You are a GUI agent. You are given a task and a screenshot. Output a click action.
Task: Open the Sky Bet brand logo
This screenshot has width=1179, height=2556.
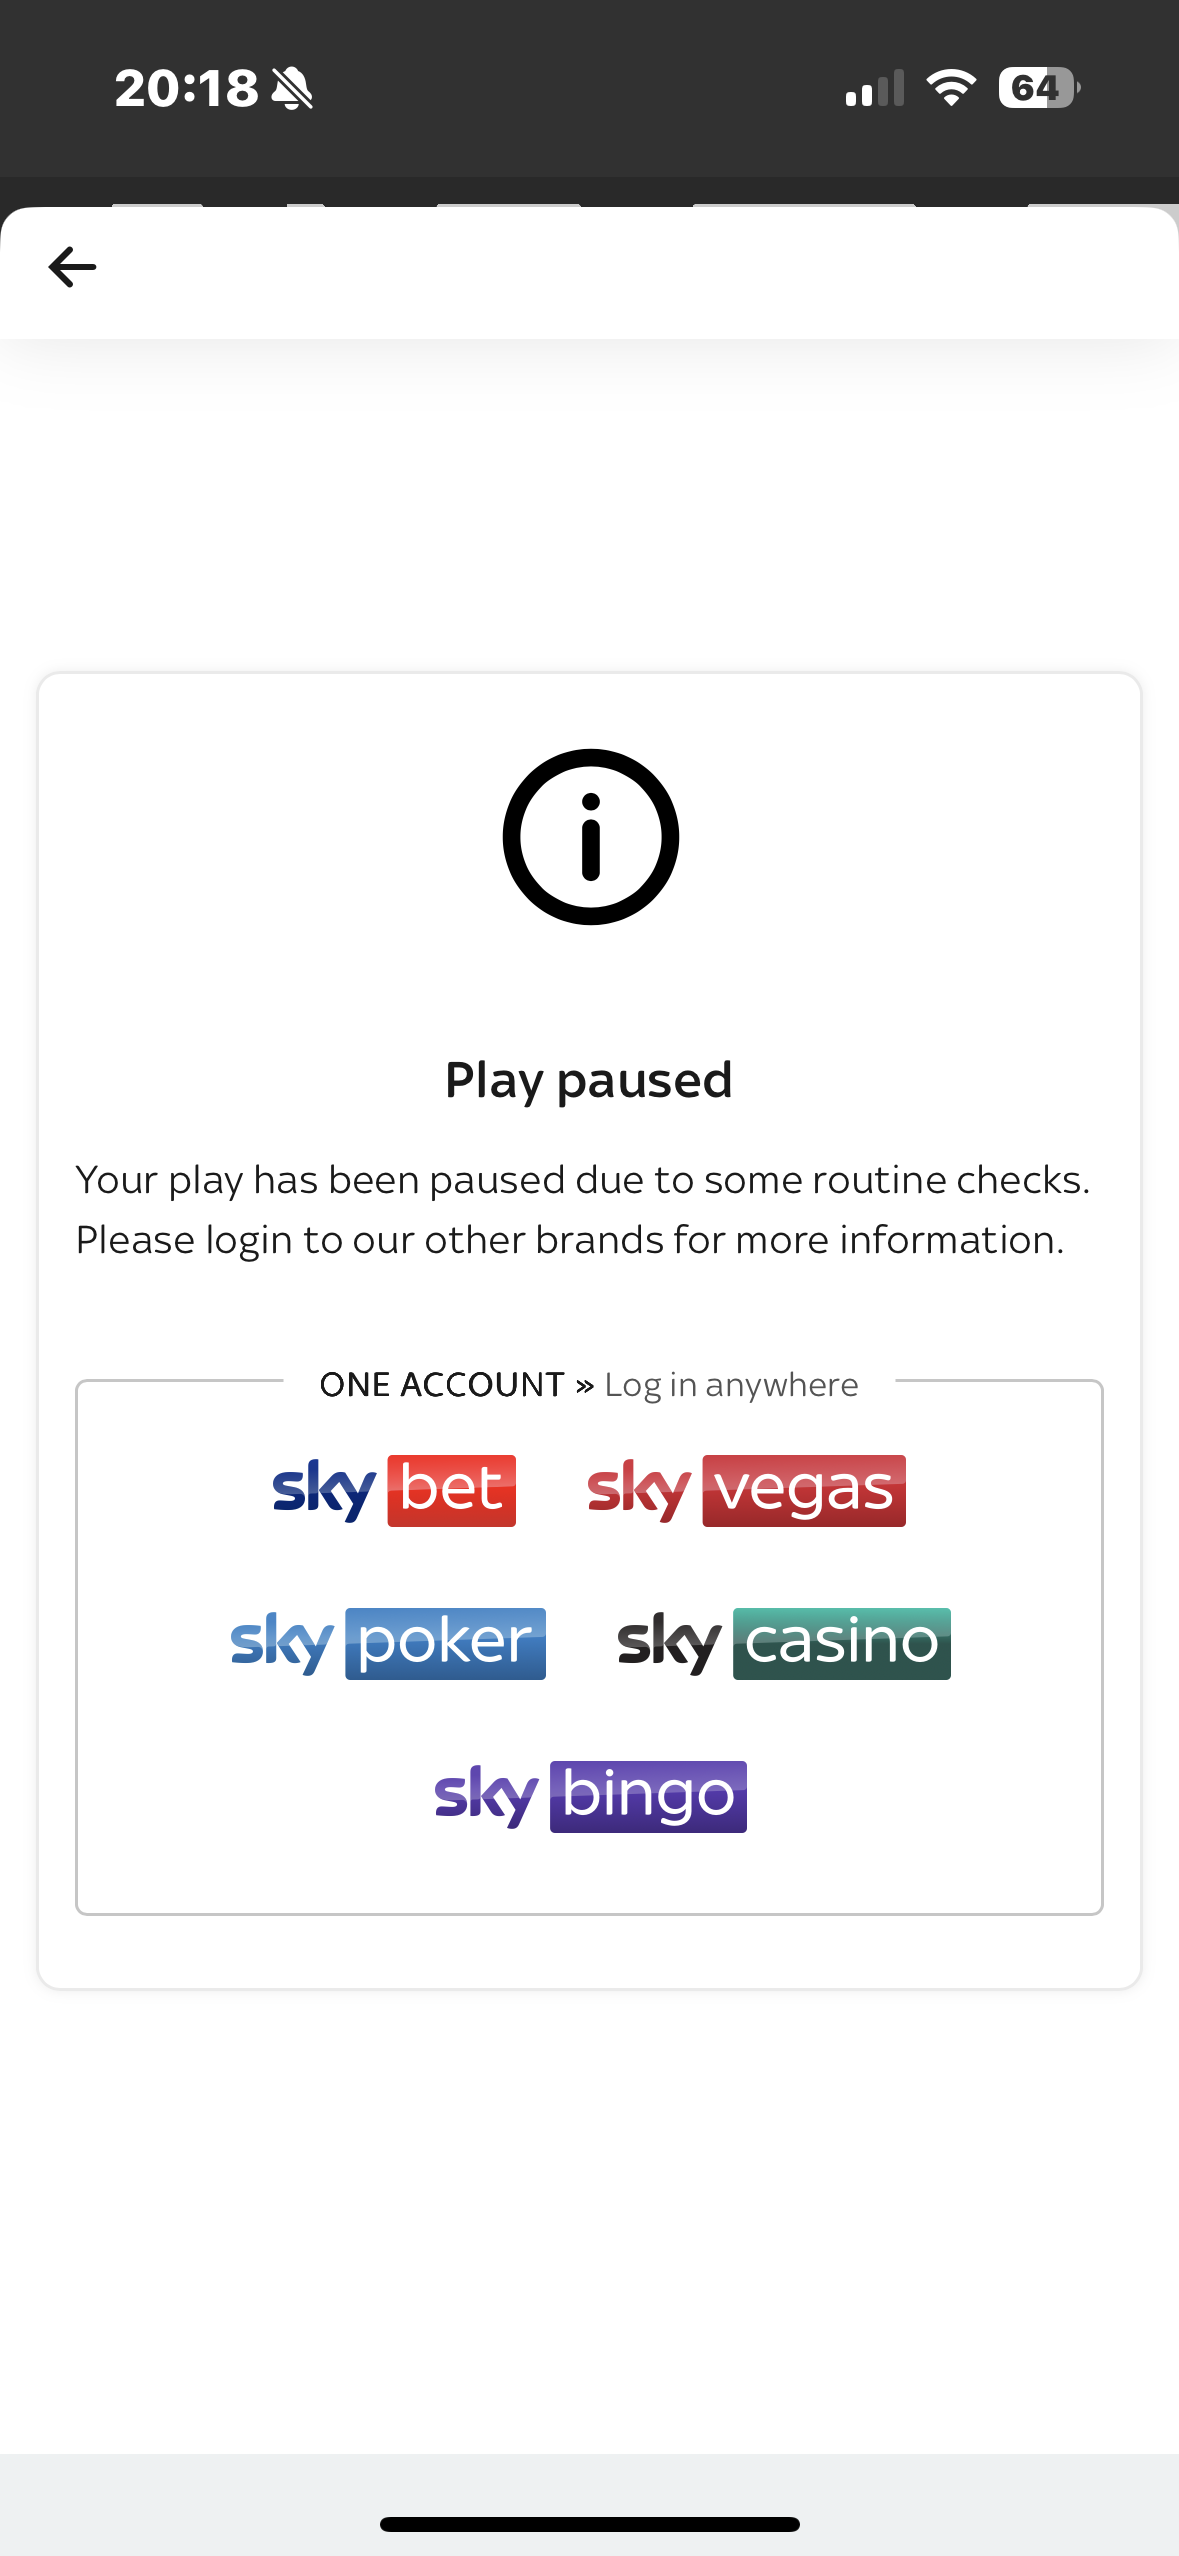(x=393, y=1489)
